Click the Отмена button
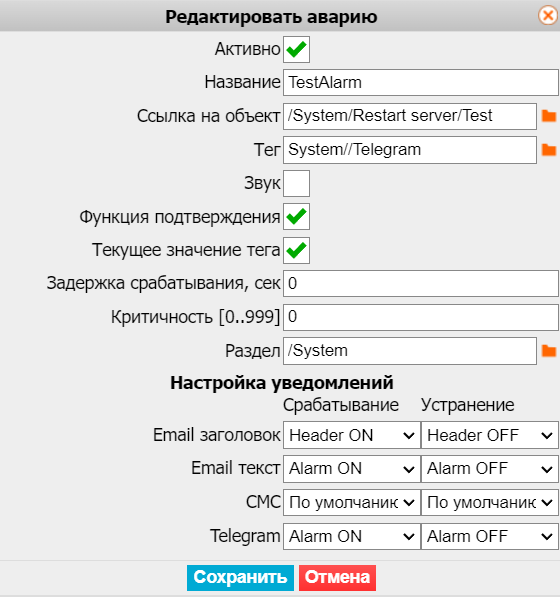This screenshot has height=597, width=560. click(337, 577)
